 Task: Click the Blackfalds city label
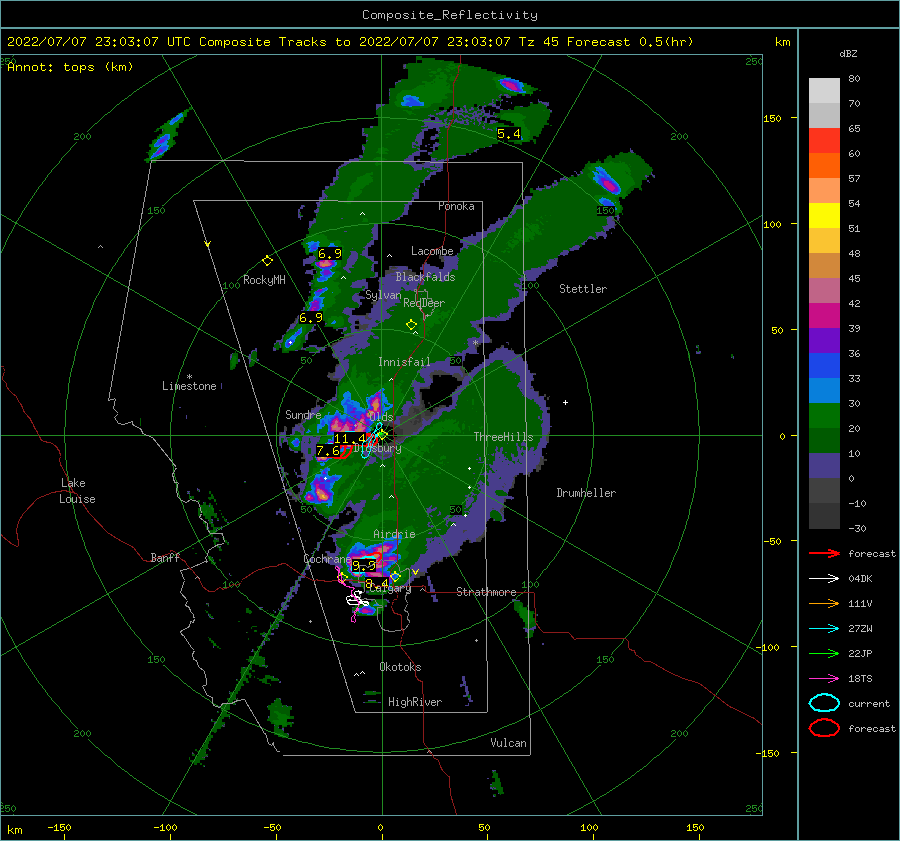(x=425, y=277)
